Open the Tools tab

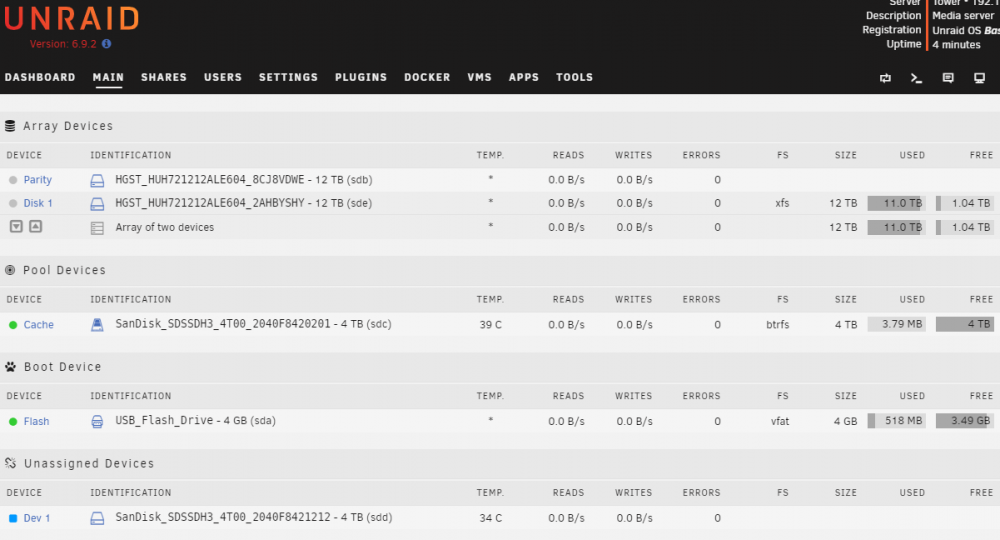(x=575, y=77)
